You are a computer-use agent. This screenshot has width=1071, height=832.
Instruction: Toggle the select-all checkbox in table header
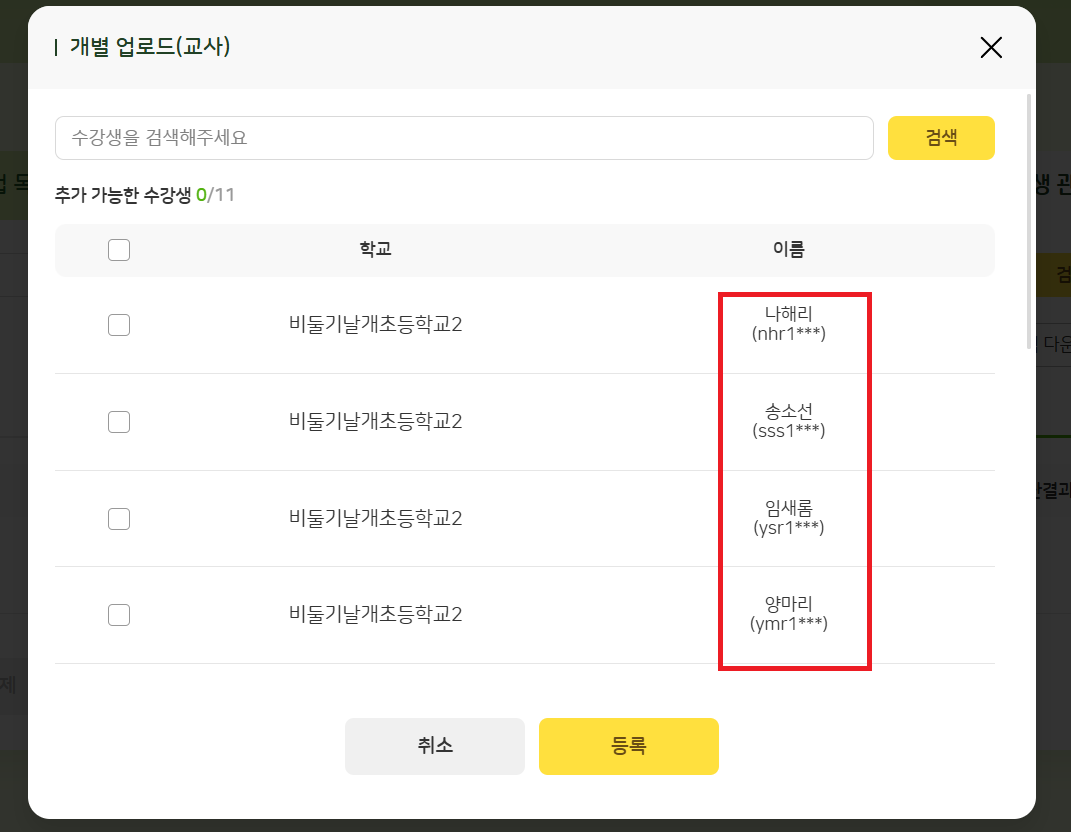[x=119, y=250]
